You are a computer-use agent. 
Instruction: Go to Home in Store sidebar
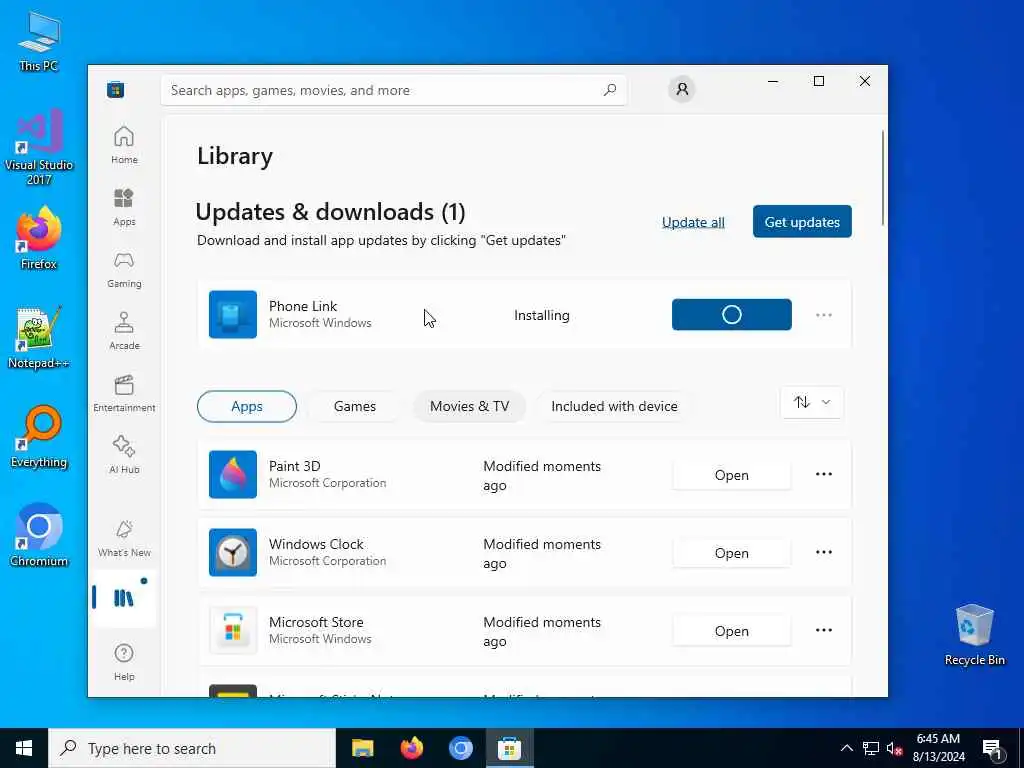pos(124,146)
